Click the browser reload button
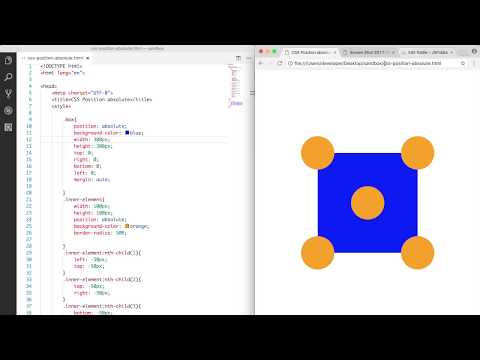Screen dimensions: 480x360 pyautogui.click(x=280, y=63)
